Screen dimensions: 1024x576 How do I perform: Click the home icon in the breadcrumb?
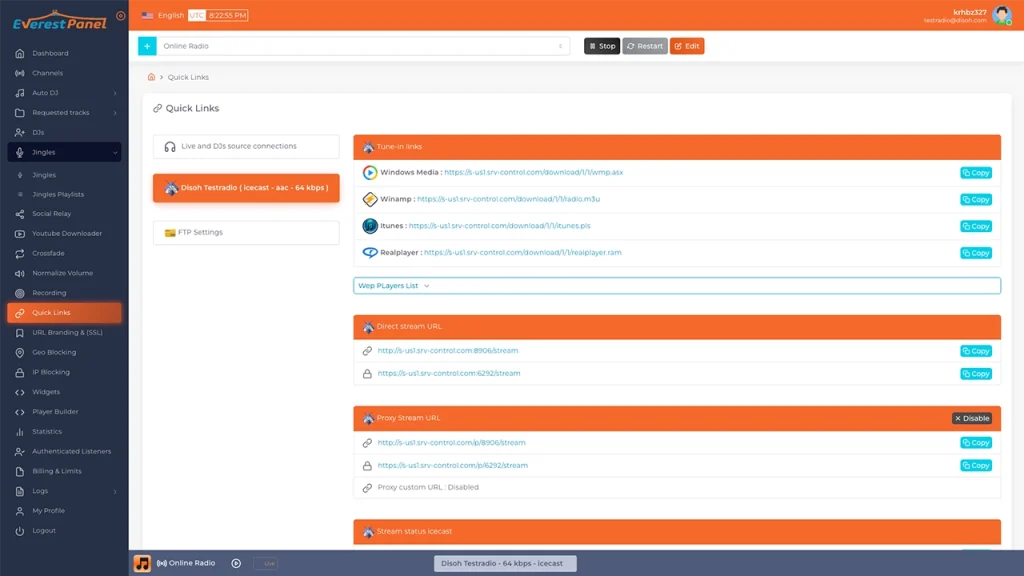[151, 77]
